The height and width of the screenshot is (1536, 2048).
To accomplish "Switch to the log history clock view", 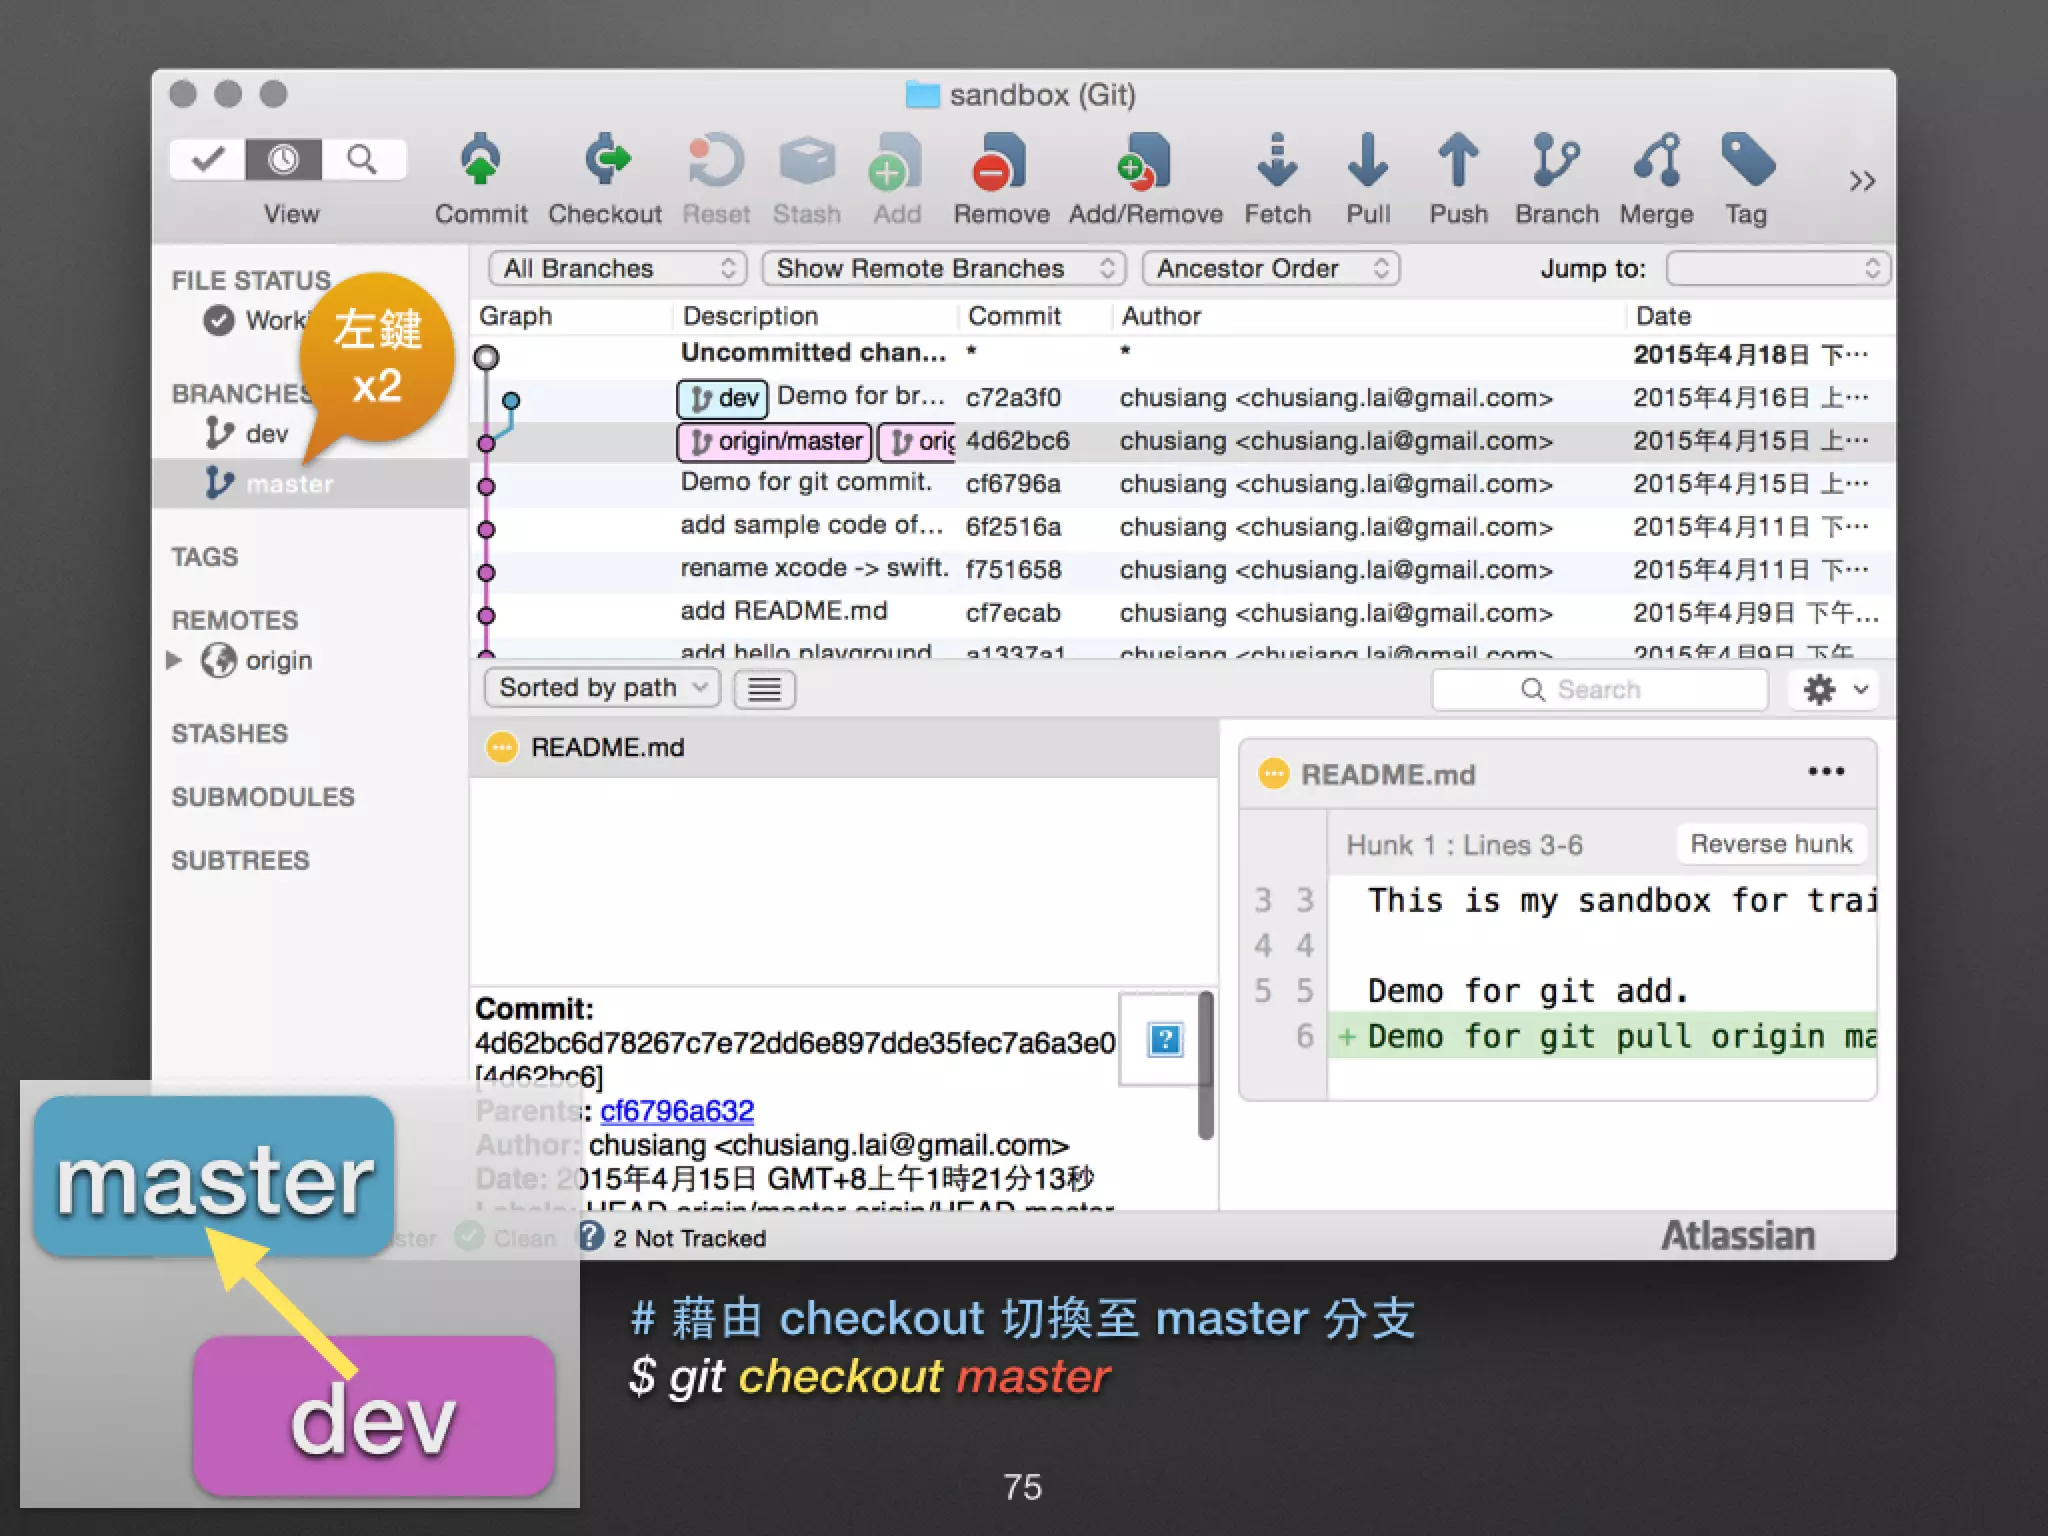I will point(284,160).
